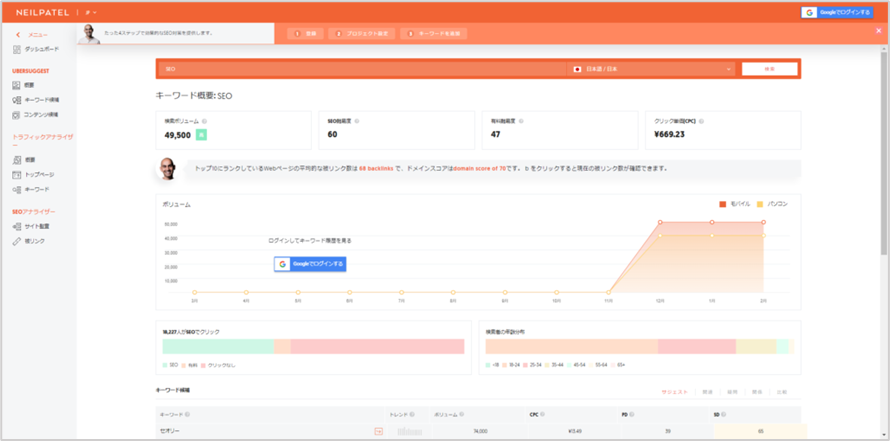Image resolution: width=890 pixels, height=441 pixels.
Task: Select the 関係 tab
Action: [x=757, y=392]
